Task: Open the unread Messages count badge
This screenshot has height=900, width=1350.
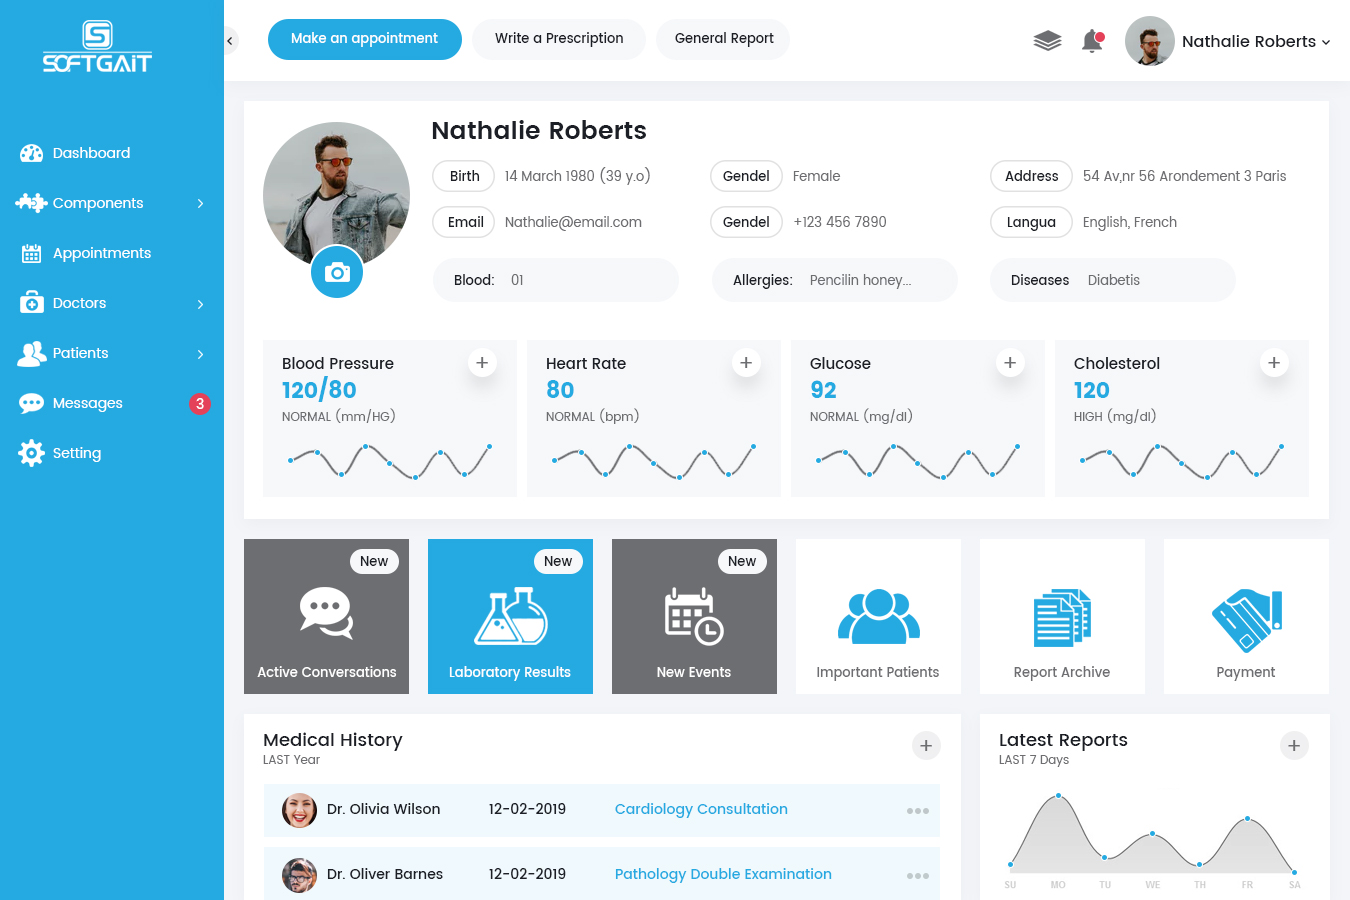Action: click(x=200, y=404)
